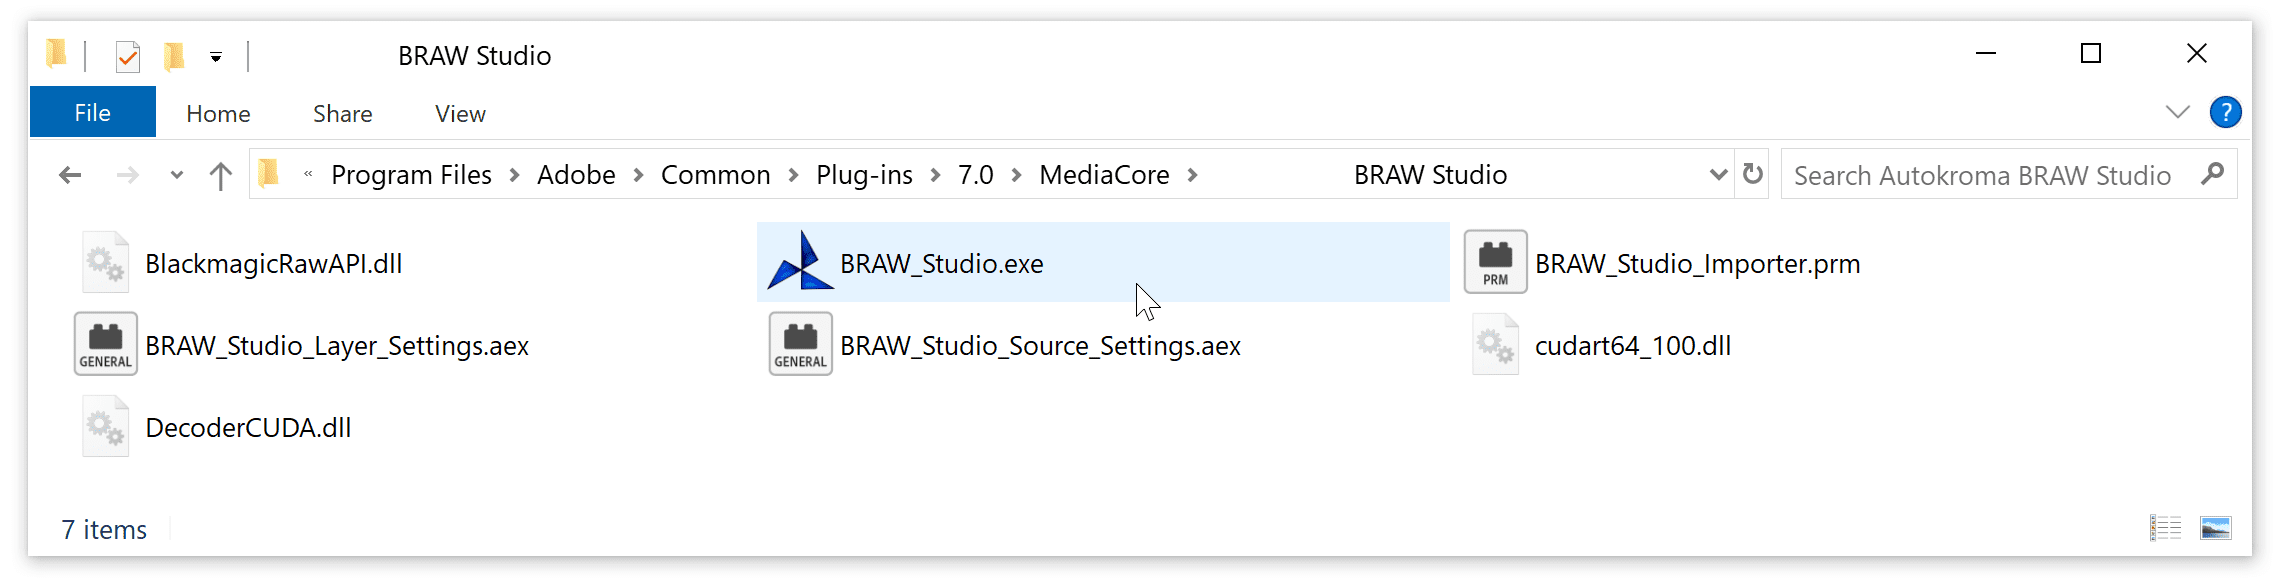This screenshot has width=2274, height=578.
Task: Open the Share ribbon tab
Action: pyautogui.click(x=343, y=113)
